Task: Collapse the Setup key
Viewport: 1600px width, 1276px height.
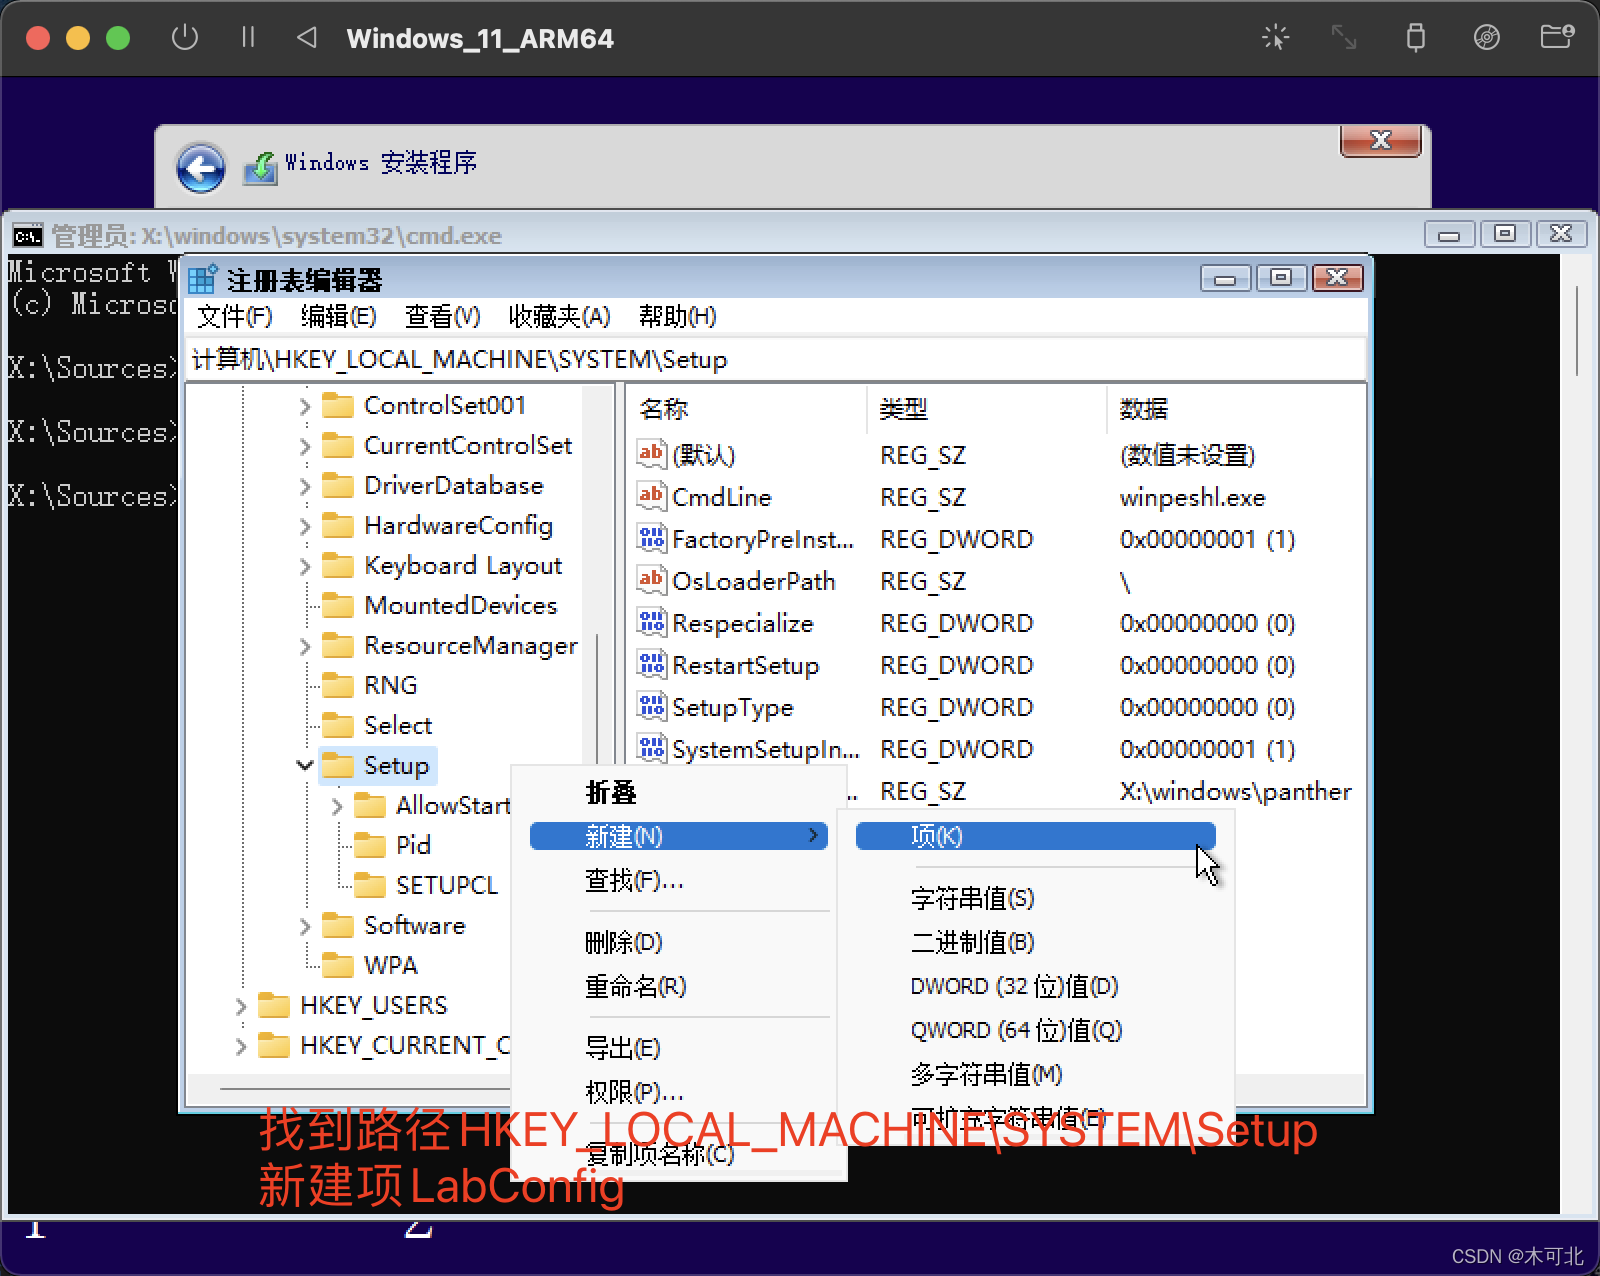Action: point(305,765)
